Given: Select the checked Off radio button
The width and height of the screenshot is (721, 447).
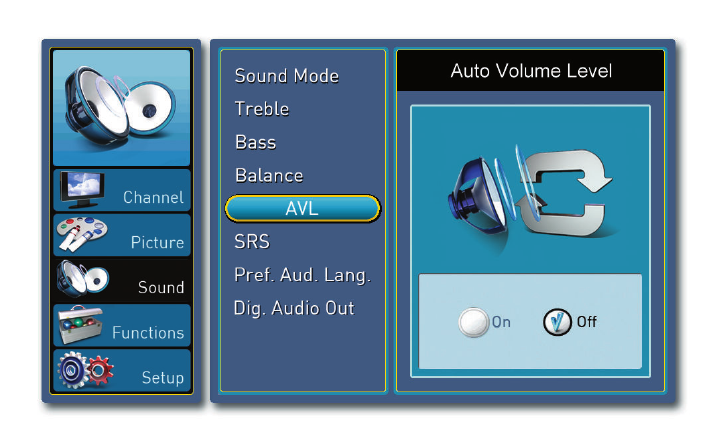Looking at the screenshot, I should click(557, 321).
